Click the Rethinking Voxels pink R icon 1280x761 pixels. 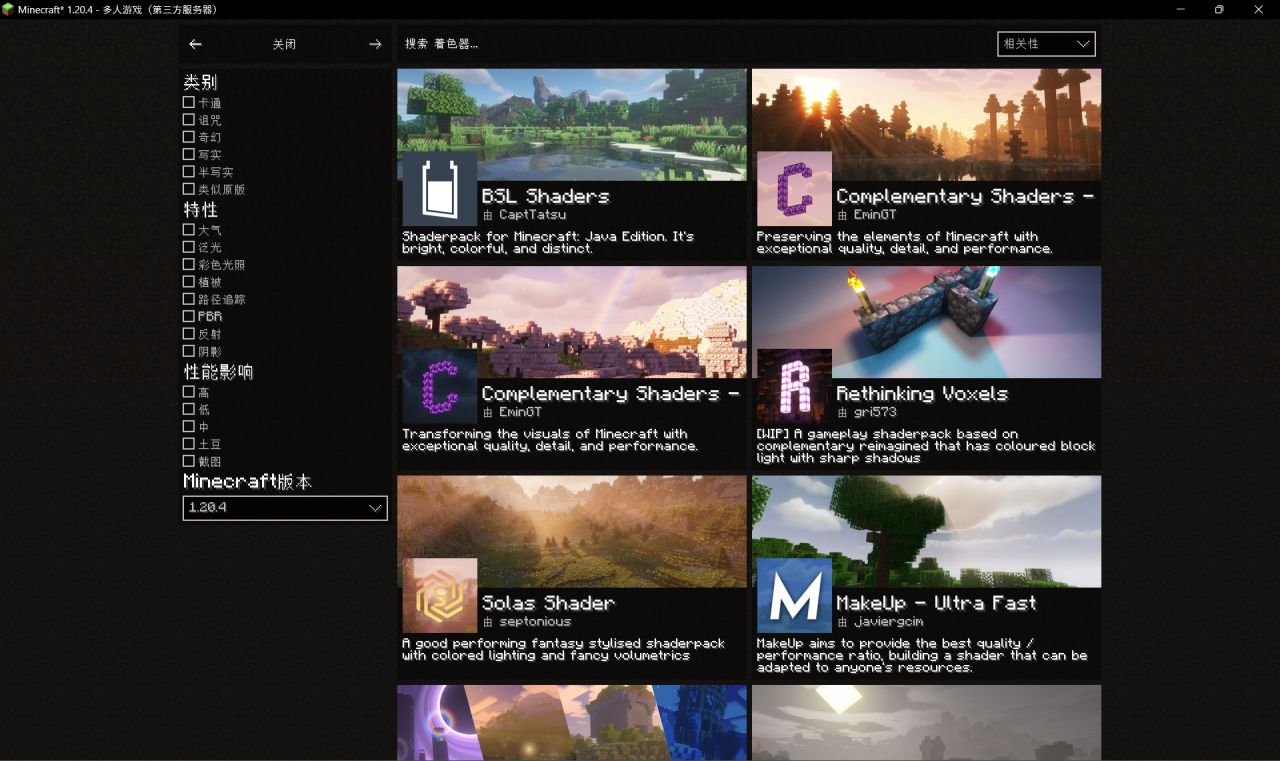tap(794, 386)
